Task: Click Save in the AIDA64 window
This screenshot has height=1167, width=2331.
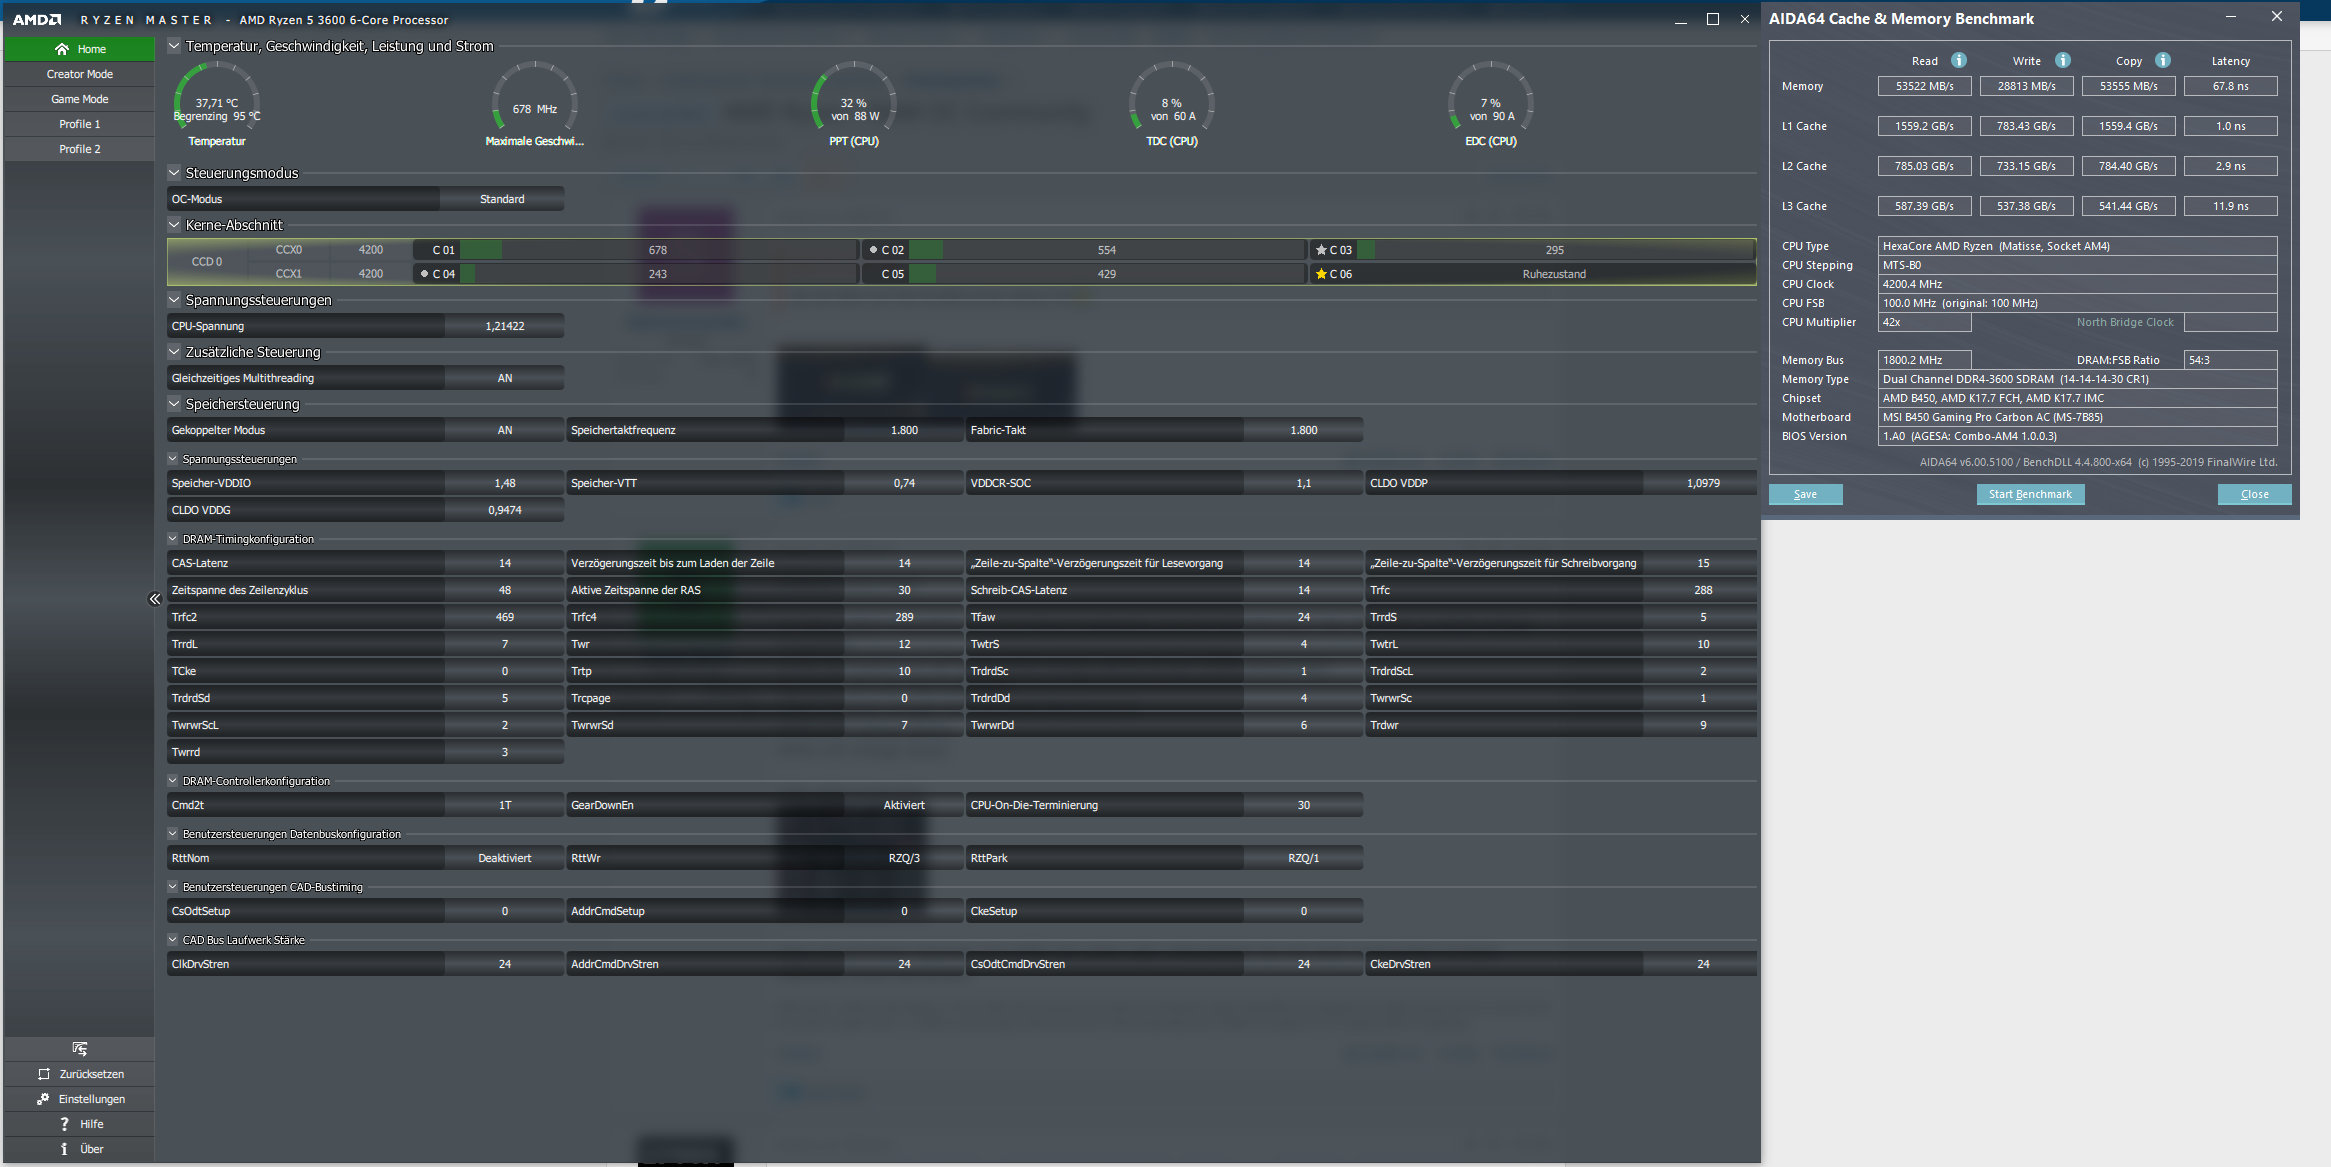Action: coord(1805,494)
